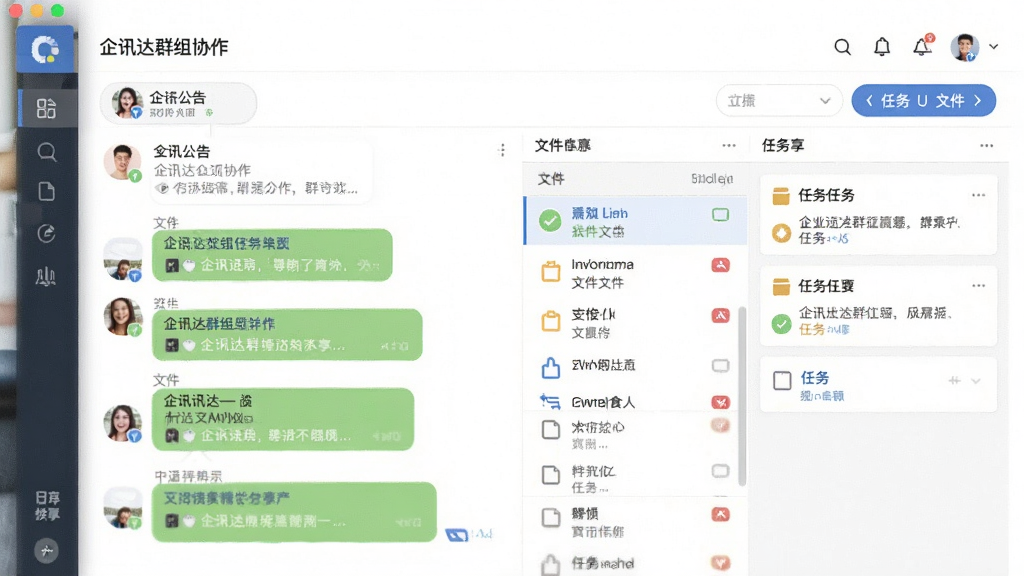Open the 企讯讯达 green message bubble
1024x576 pixels.
[283, 419]
